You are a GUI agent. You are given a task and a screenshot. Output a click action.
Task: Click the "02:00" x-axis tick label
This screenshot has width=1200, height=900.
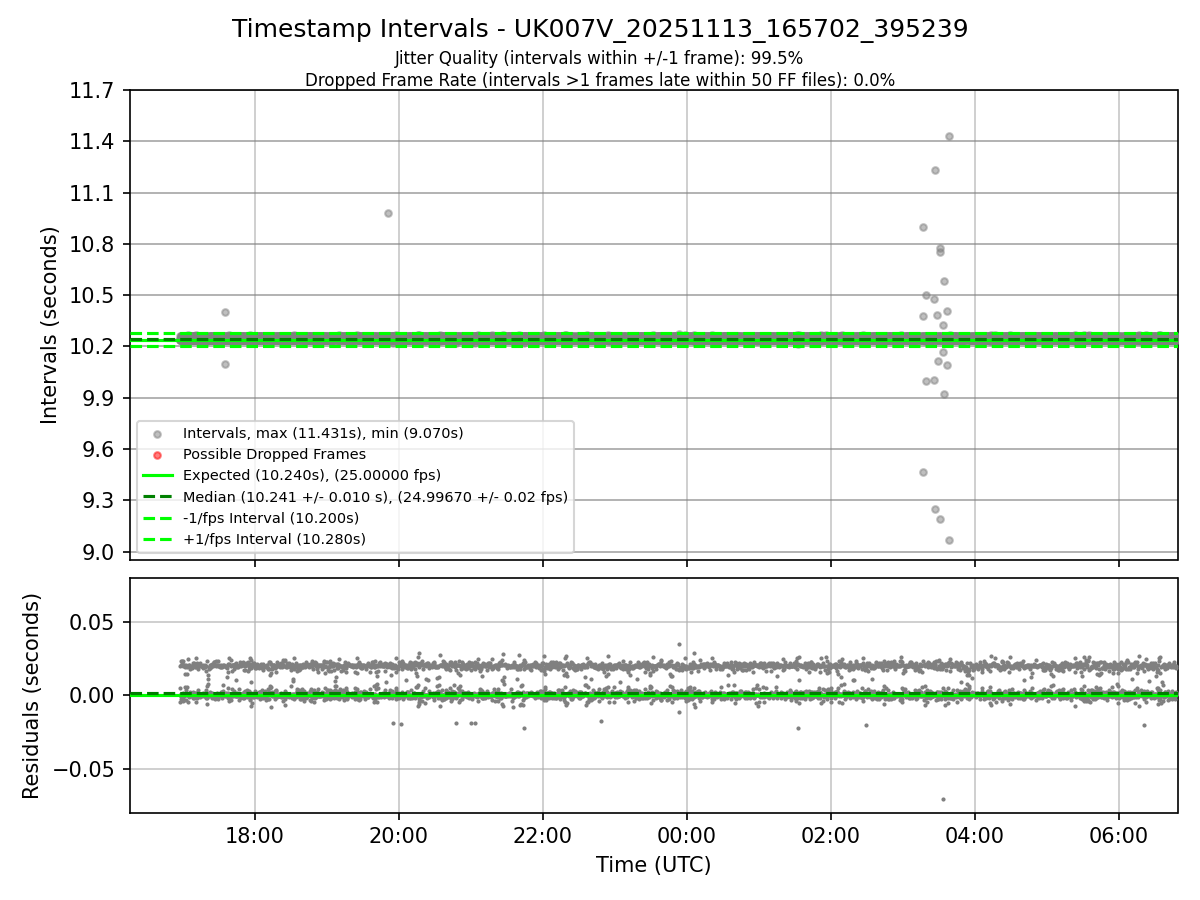pos(831,836)
